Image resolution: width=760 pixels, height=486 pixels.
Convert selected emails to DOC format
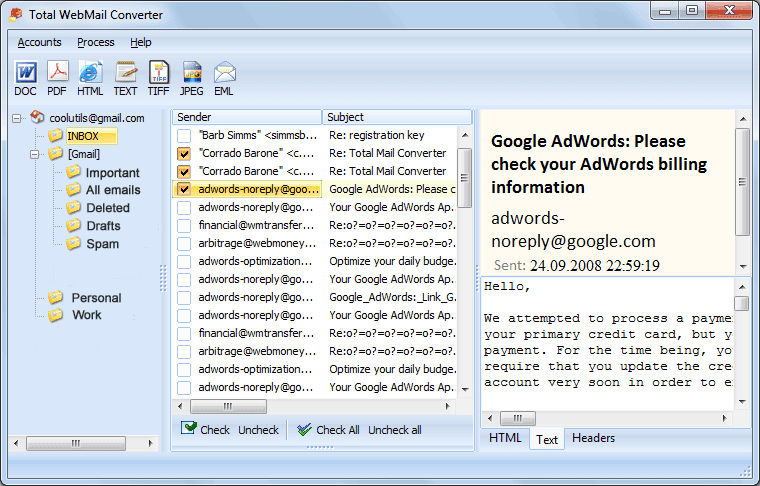[25, 78]
